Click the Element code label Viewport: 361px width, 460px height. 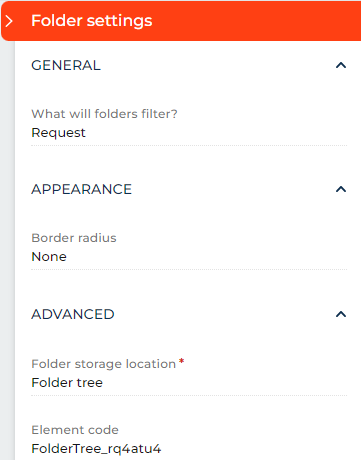pyautogui.click(x=75, y=430)
